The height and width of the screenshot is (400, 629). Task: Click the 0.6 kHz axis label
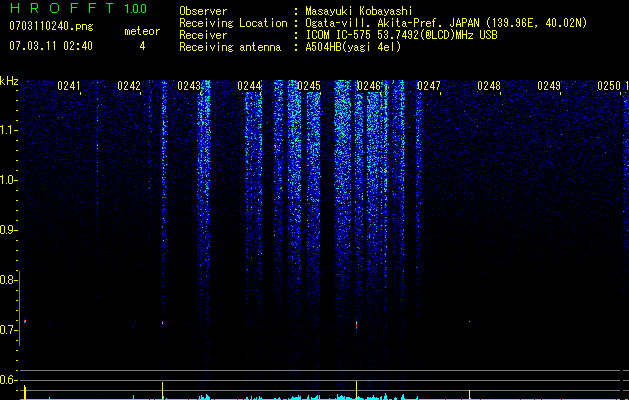8,380
